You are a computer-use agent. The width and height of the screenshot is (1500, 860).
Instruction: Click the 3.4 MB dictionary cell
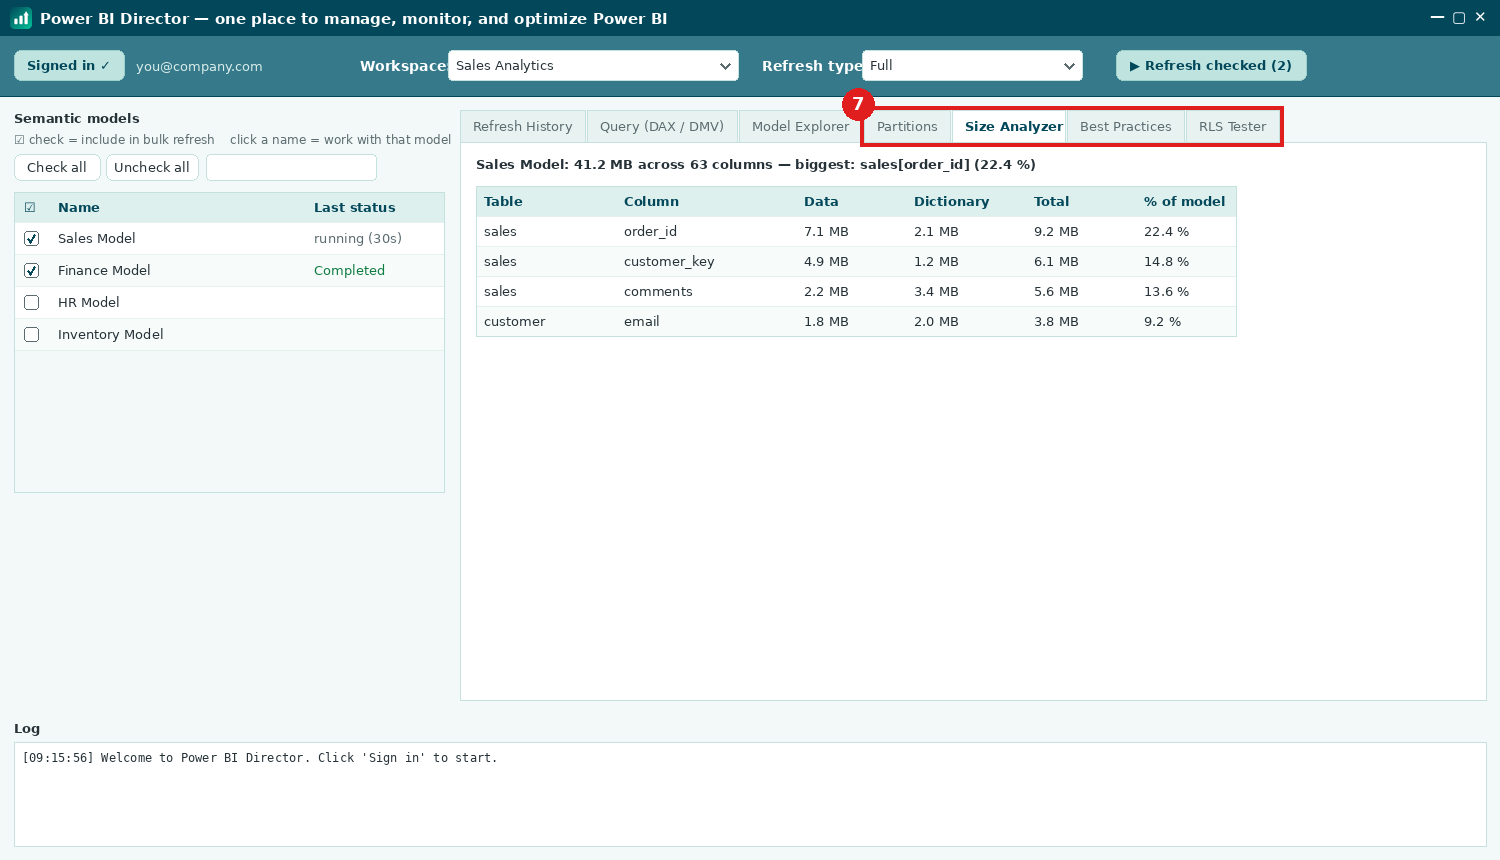point(936,292)
